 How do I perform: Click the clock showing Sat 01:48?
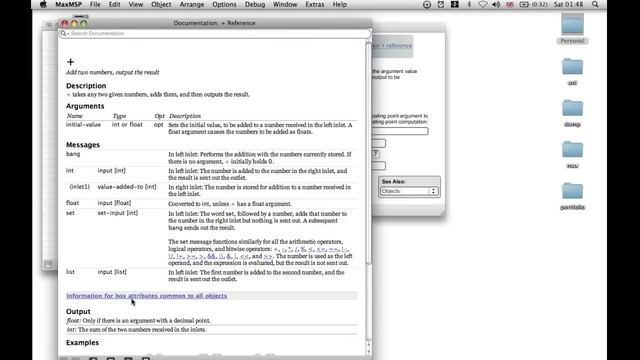pyautogui.click(x=569, y=4)
